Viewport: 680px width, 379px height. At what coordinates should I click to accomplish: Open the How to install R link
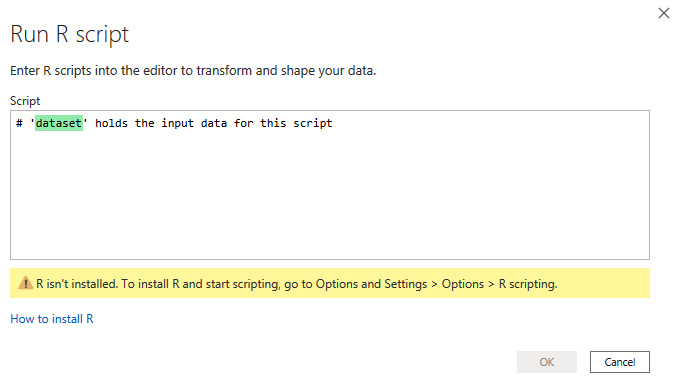(x=52, y=319)
